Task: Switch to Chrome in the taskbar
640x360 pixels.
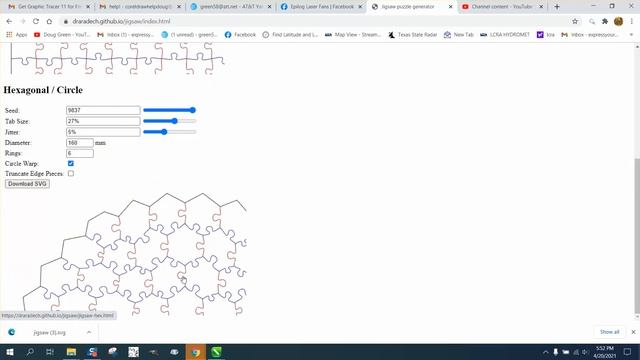Action: 196,352
